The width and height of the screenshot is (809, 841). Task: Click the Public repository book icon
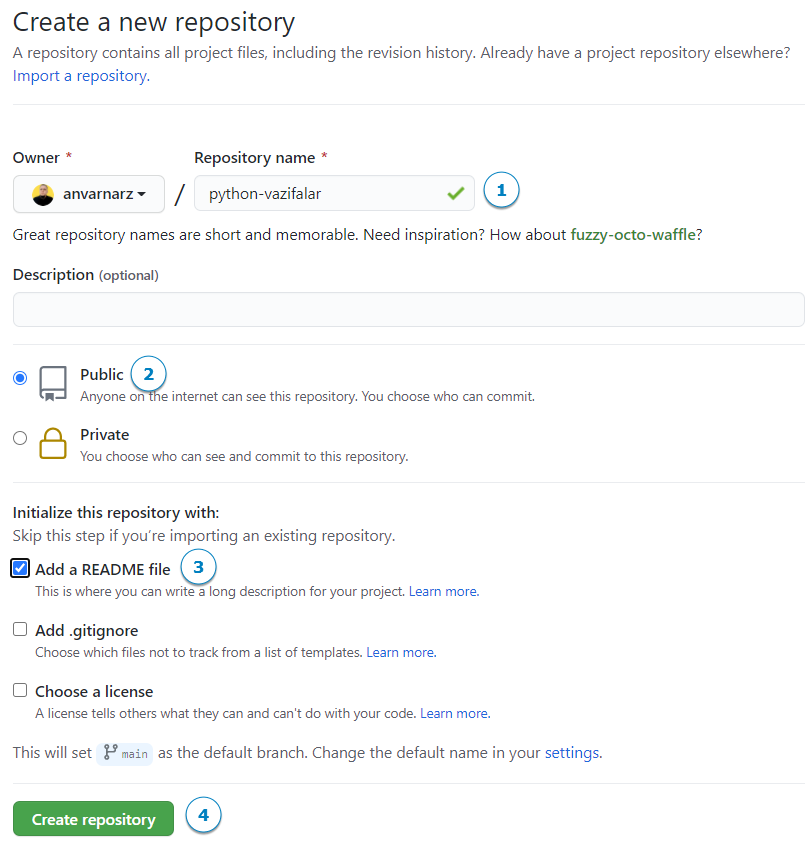[53, 382]
